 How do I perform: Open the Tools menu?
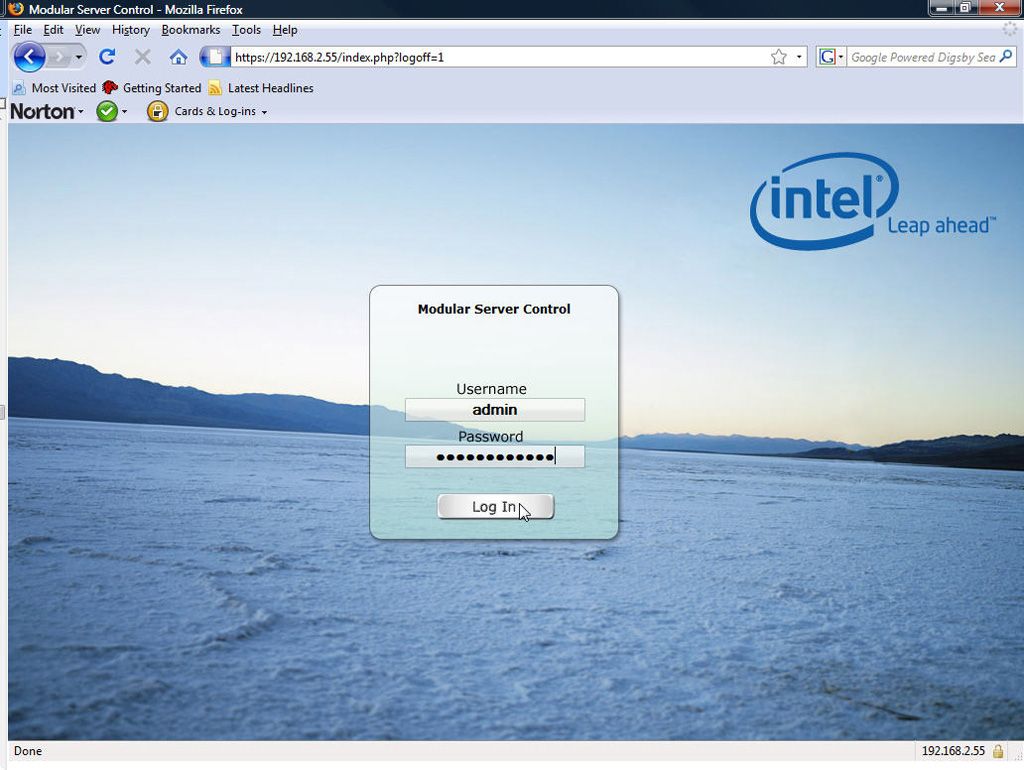(246, 30)
